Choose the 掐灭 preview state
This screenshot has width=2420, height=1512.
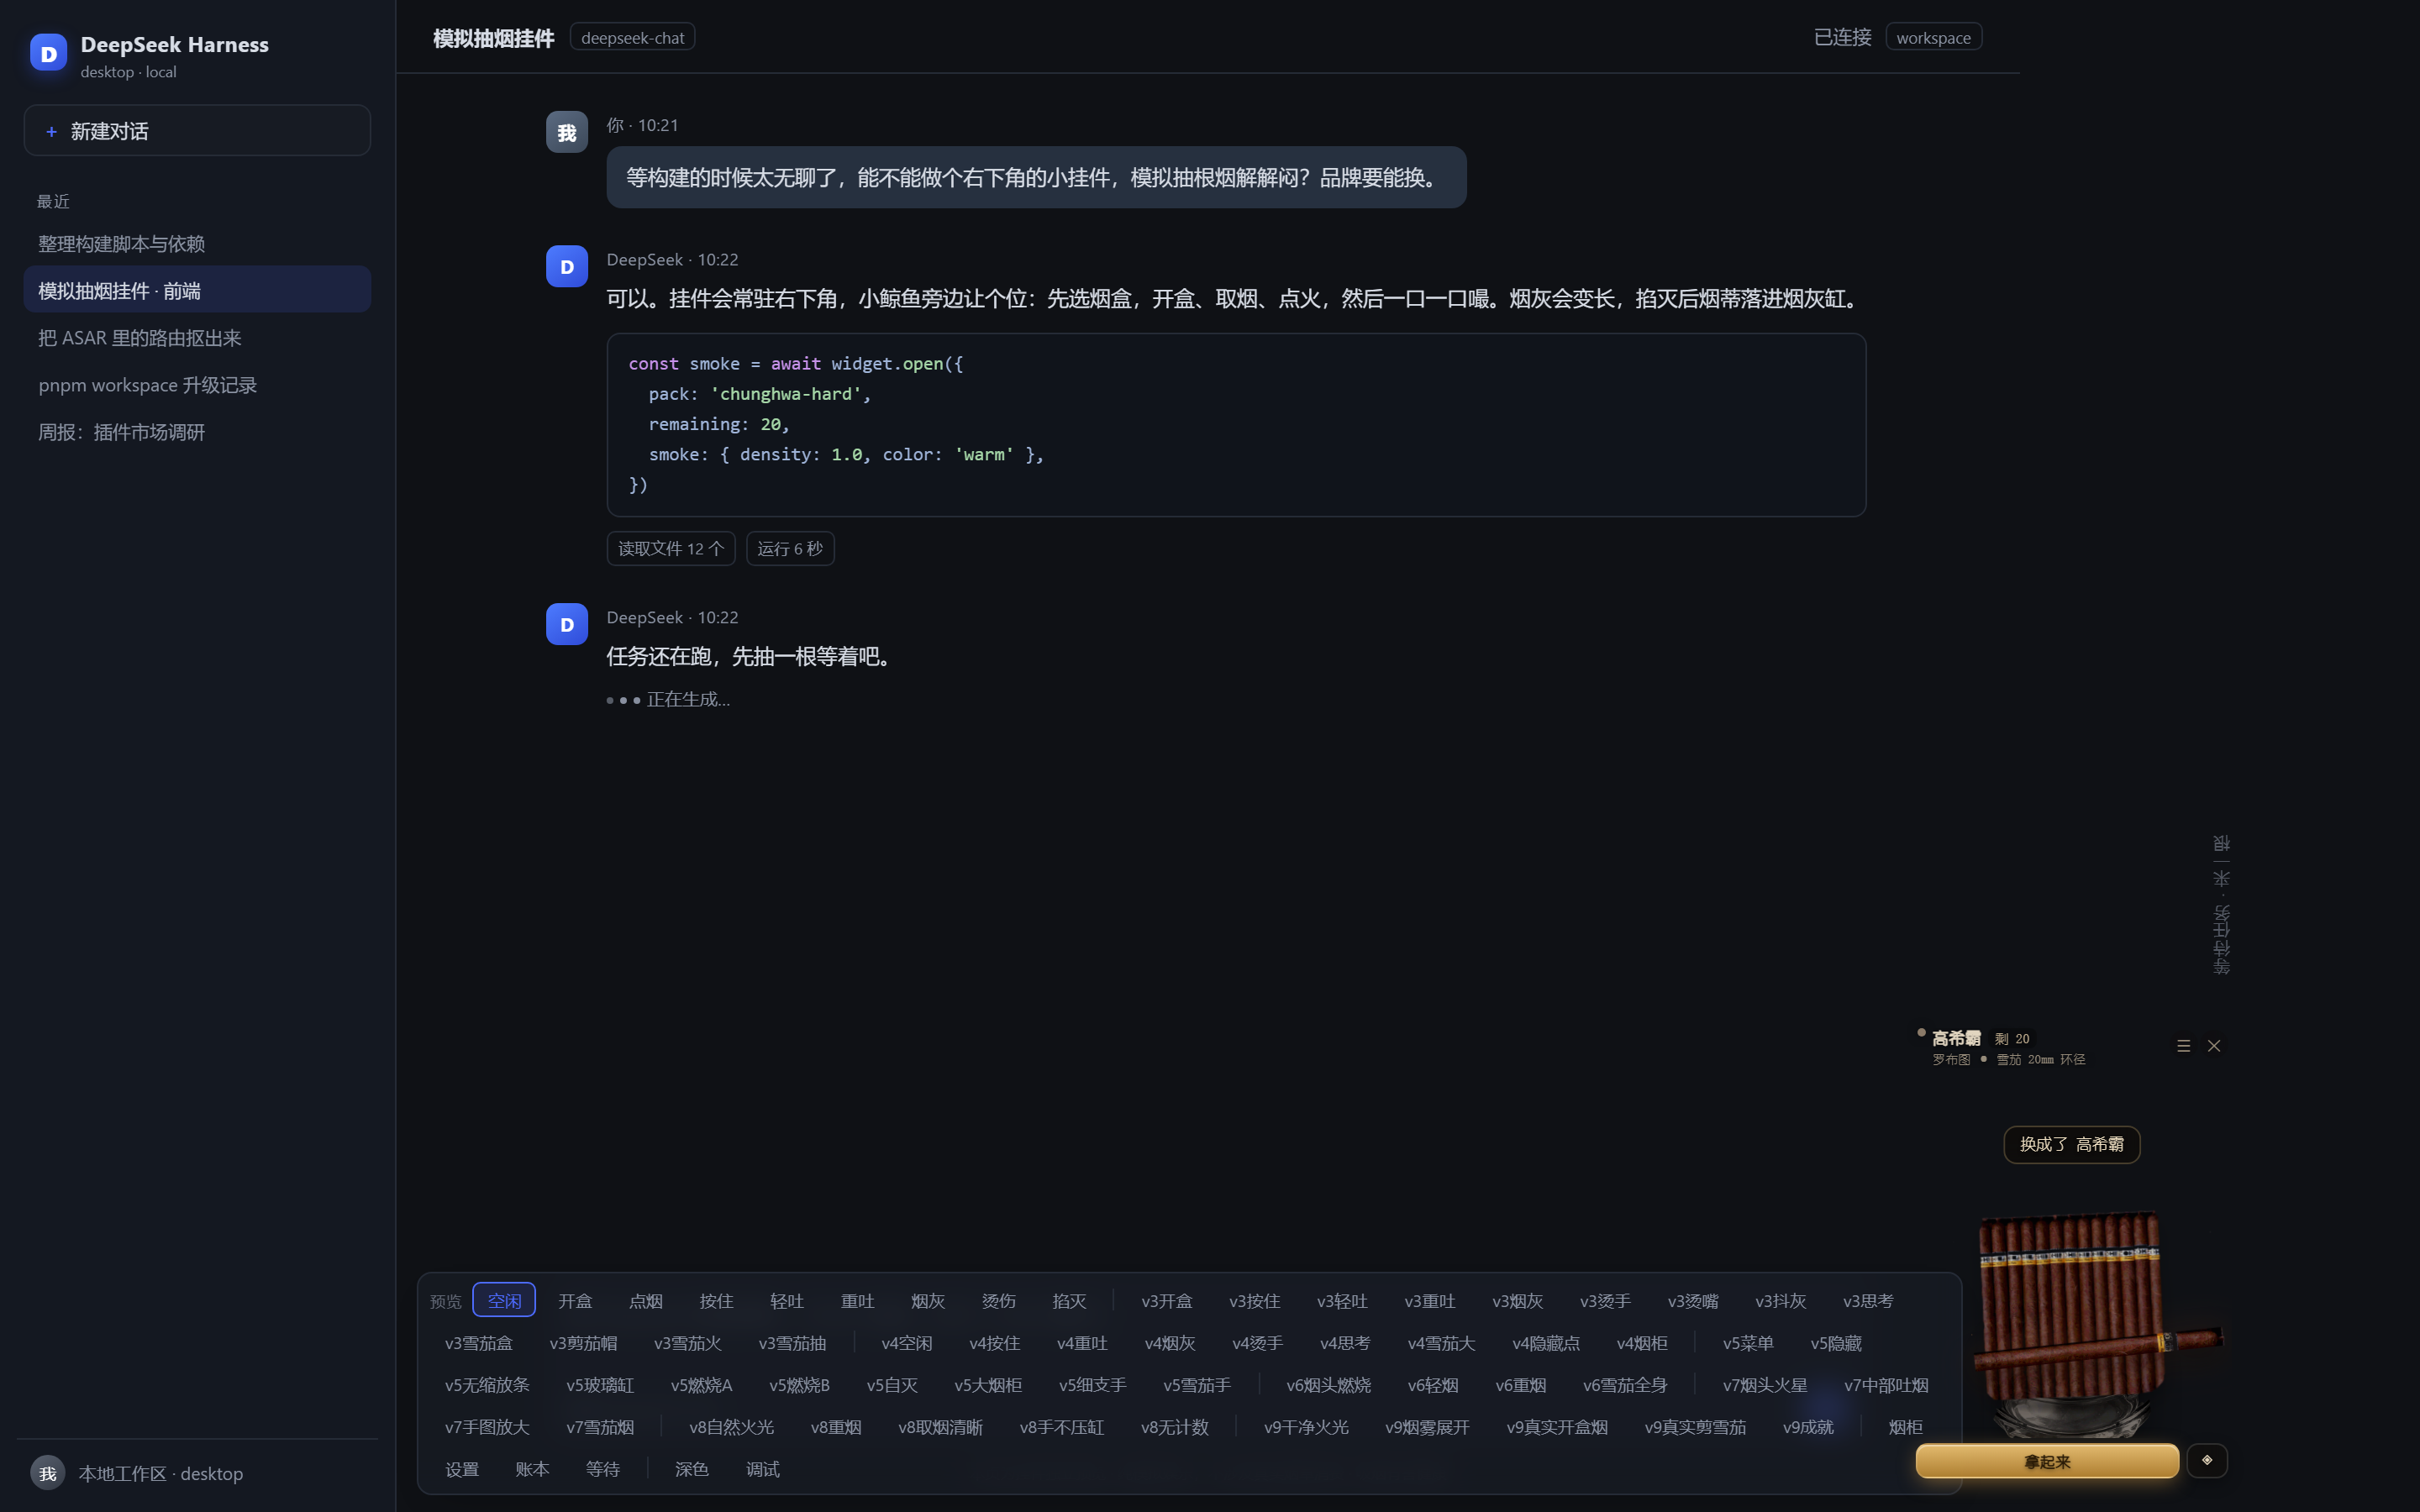[x=1069, y=1300]
